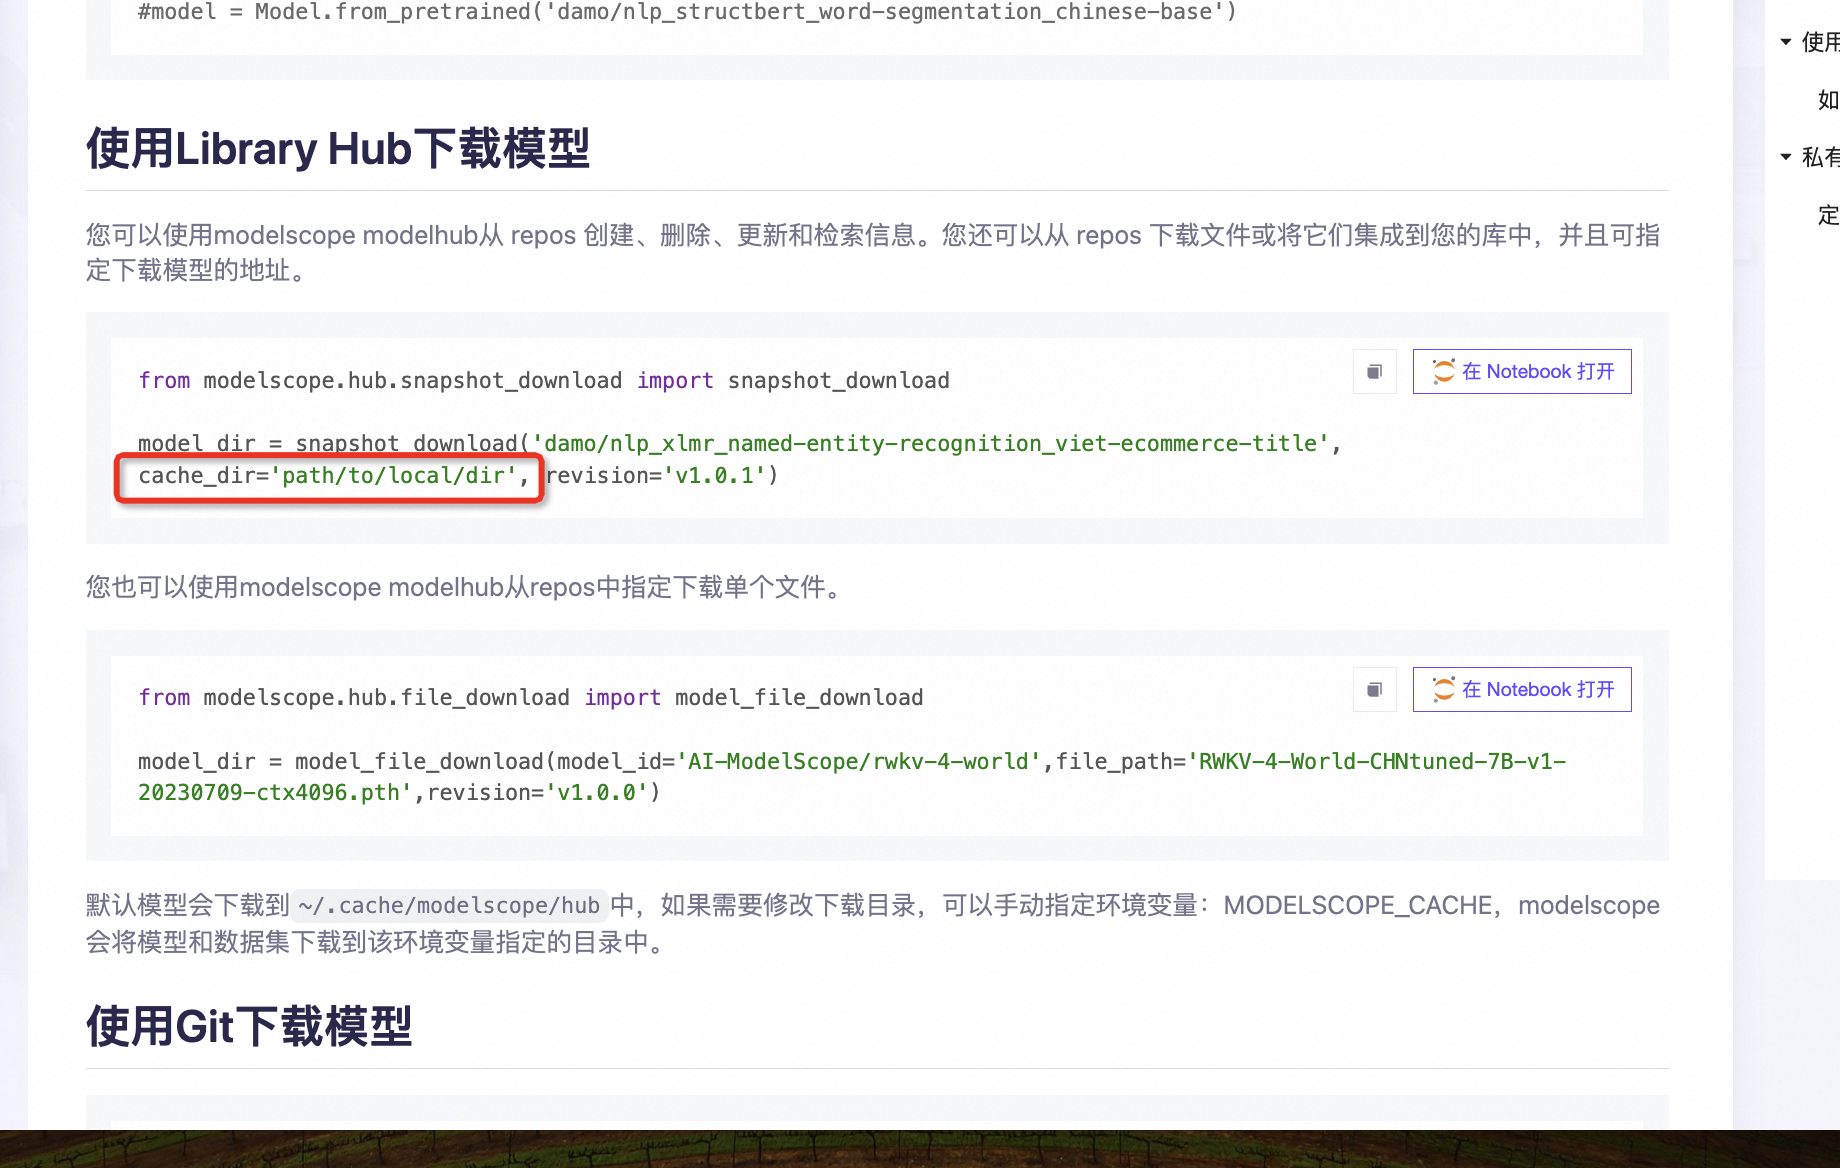This screenshot has height=1168, width=1840.
Task: Collapse the '私有' sidebar outline section
Action: [1786, 157]
